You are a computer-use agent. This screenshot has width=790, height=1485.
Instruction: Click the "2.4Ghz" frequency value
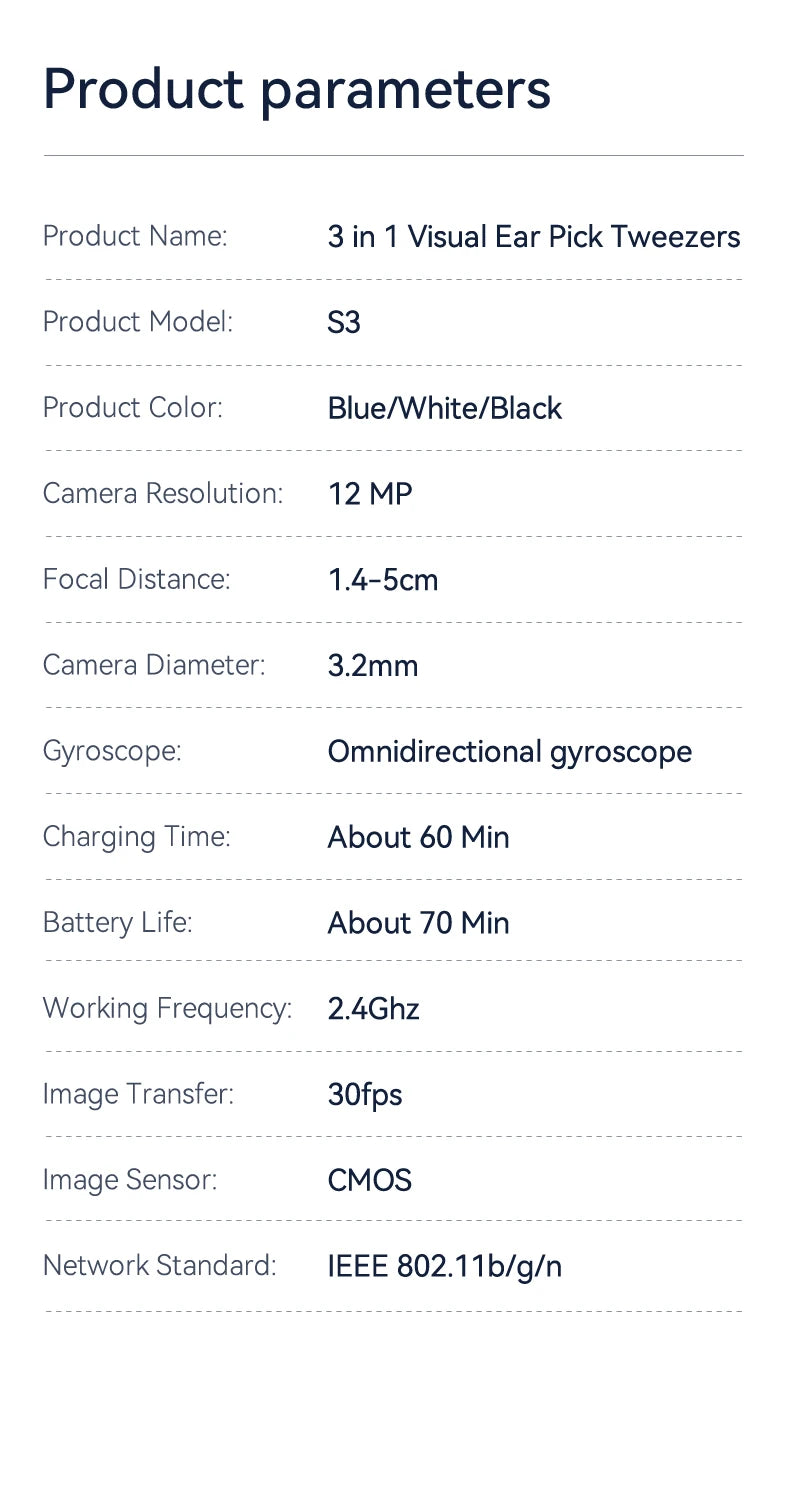373,1009
